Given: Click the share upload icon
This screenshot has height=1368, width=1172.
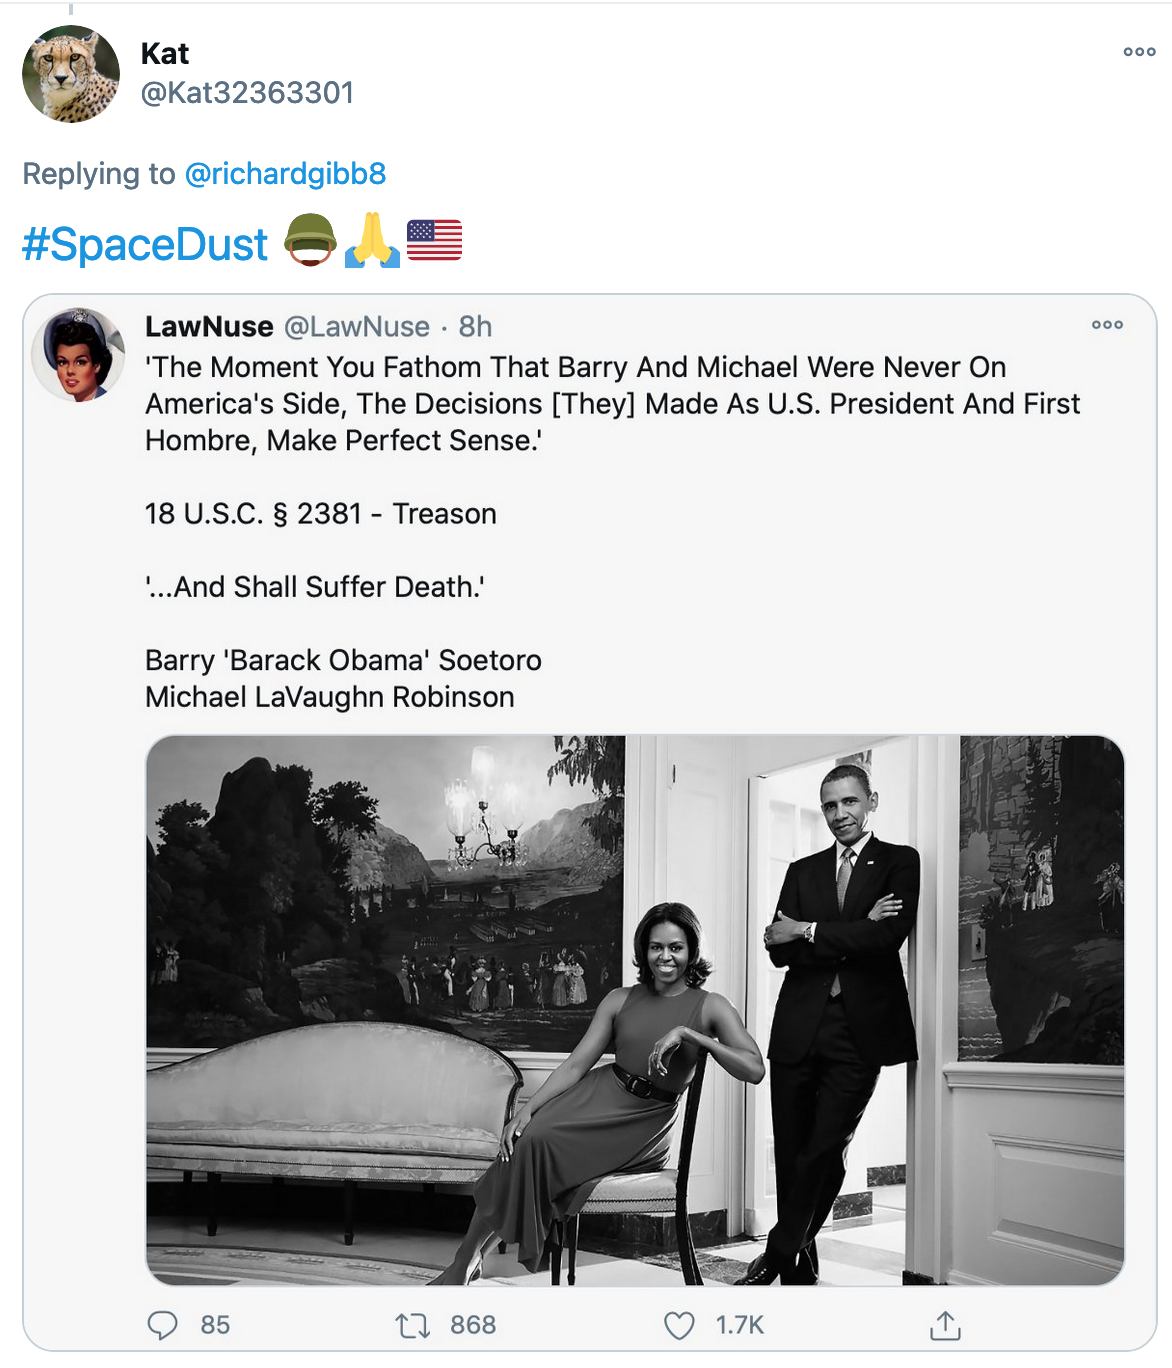Looking at the screenshot, I should [945, 1325].
